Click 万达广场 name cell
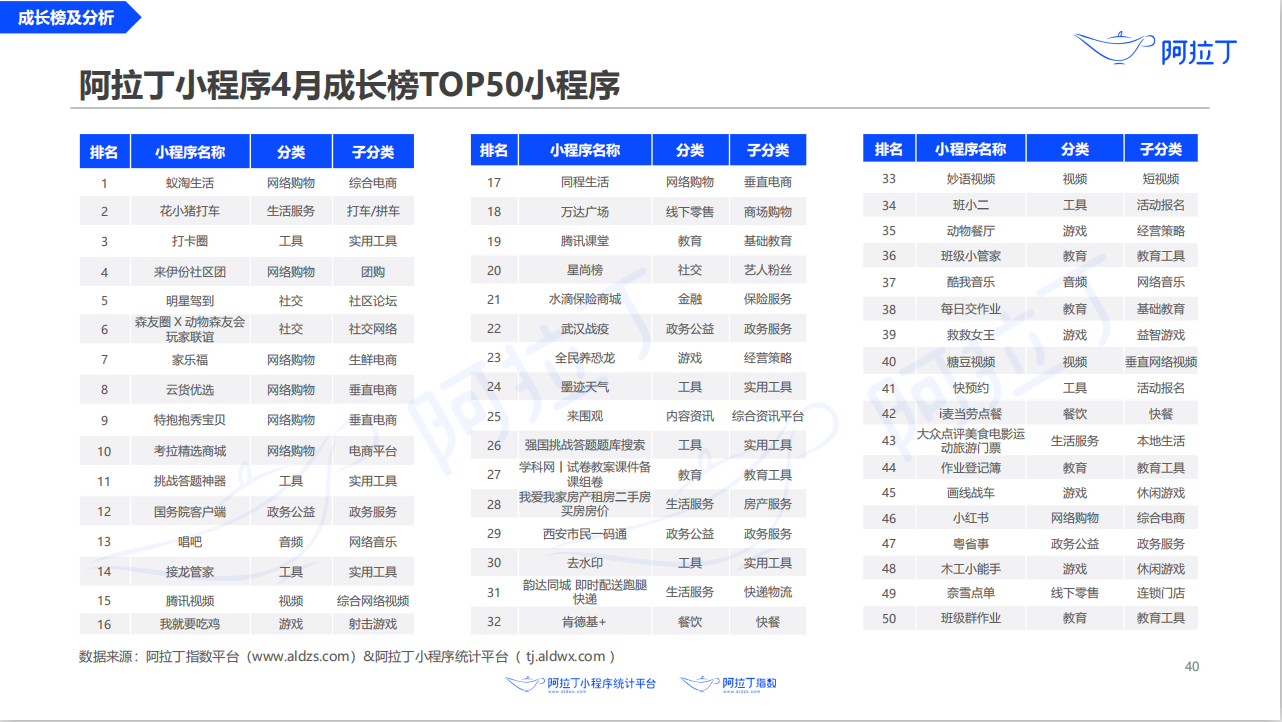Screen dimensions: 1282x722 point(585,212)
